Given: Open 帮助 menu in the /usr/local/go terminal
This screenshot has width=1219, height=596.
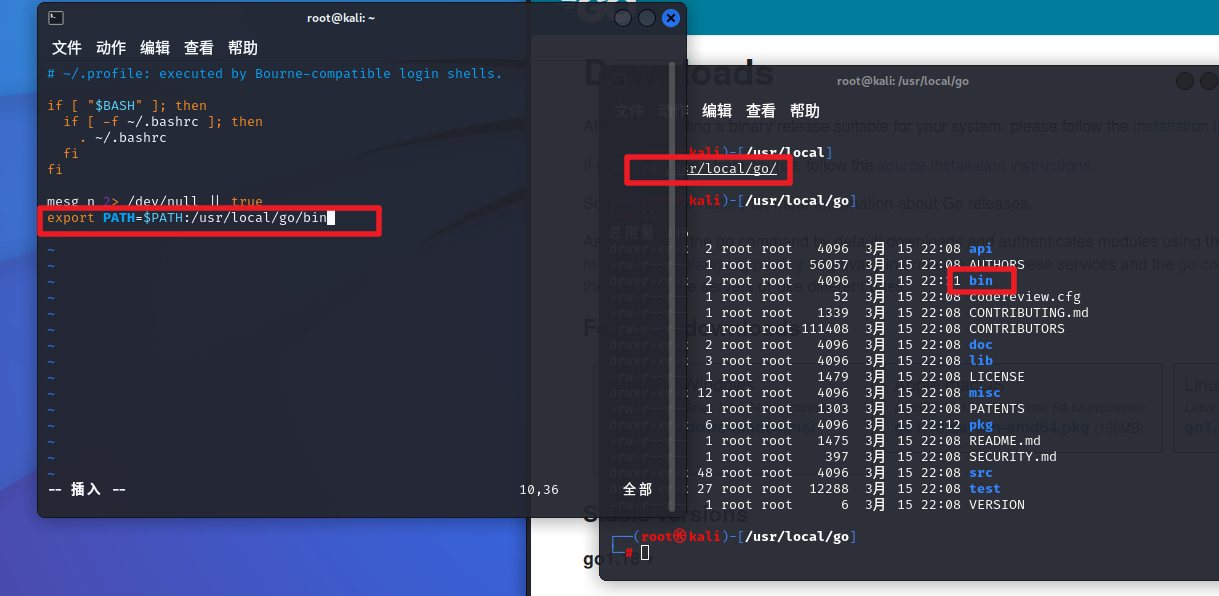Looking at the screenshot, I should coord(805,111).
